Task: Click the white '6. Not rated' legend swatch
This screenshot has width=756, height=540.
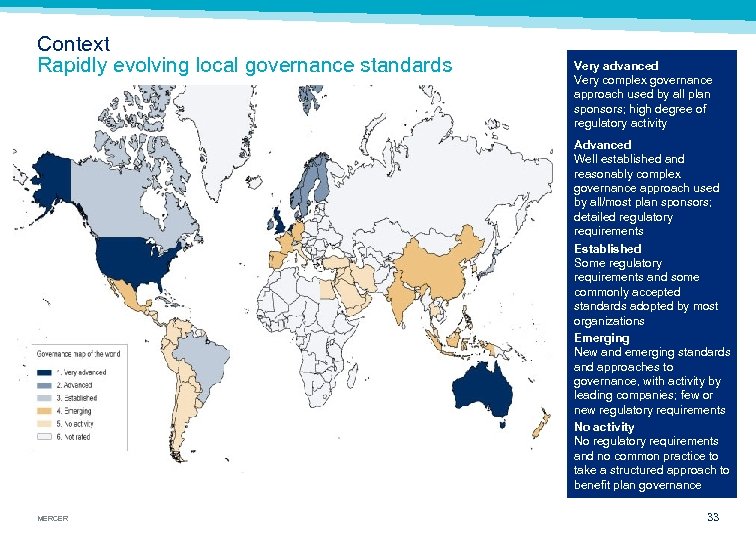Action: pos(44,437)
